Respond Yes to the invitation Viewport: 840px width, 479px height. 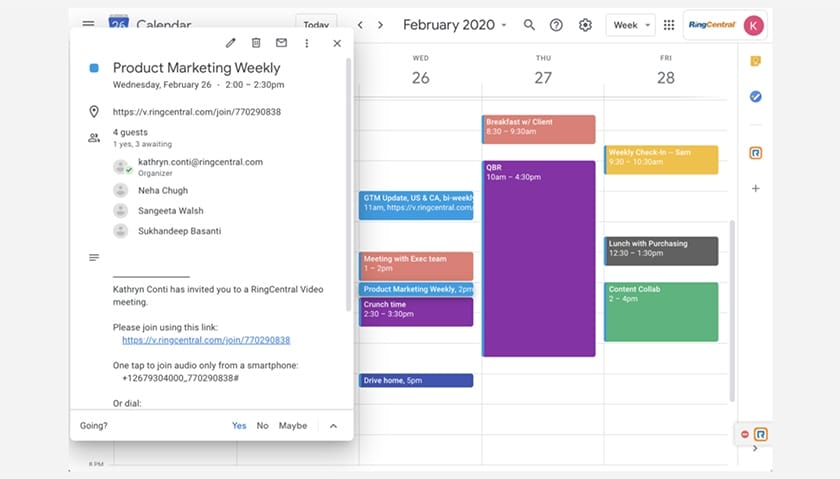[x=239, y=425]
